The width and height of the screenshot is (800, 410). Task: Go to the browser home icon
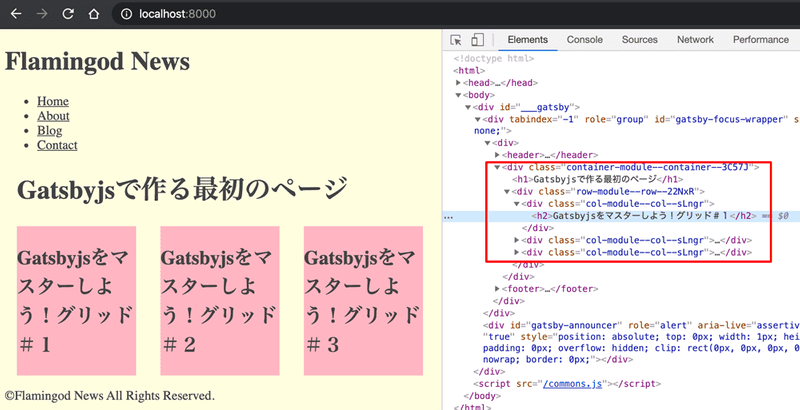94,14
